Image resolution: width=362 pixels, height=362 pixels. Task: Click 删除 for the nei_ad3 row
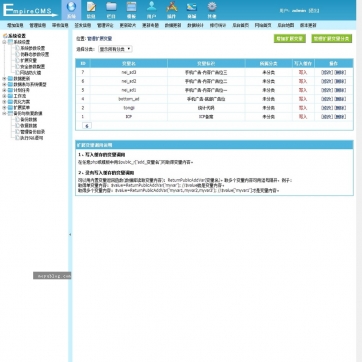[340, 72]
